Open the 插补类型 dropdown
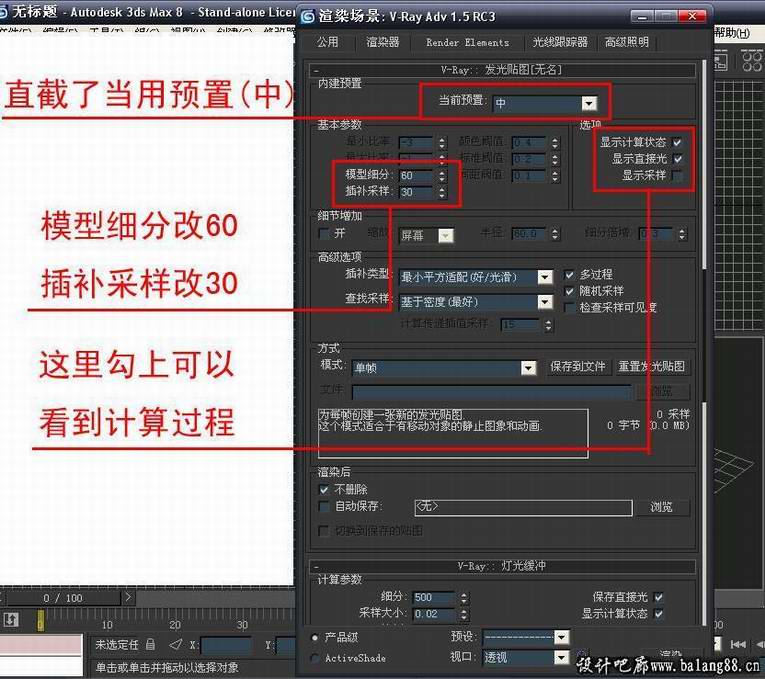This screenshot has width=765, height=679. [545, 277]
